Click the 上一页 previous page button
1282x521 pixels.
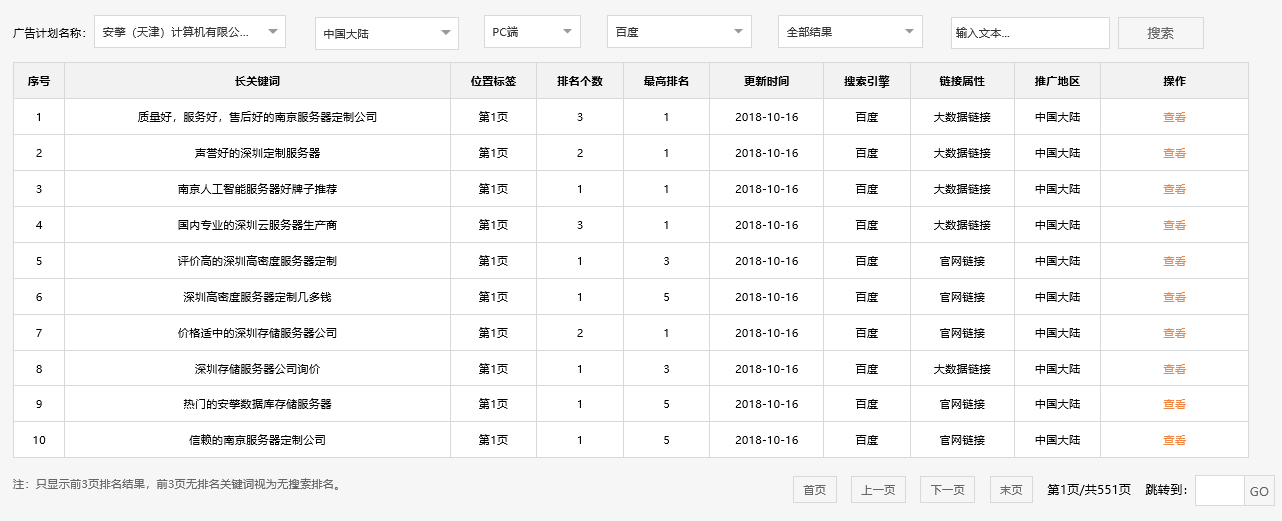[878, 490]
